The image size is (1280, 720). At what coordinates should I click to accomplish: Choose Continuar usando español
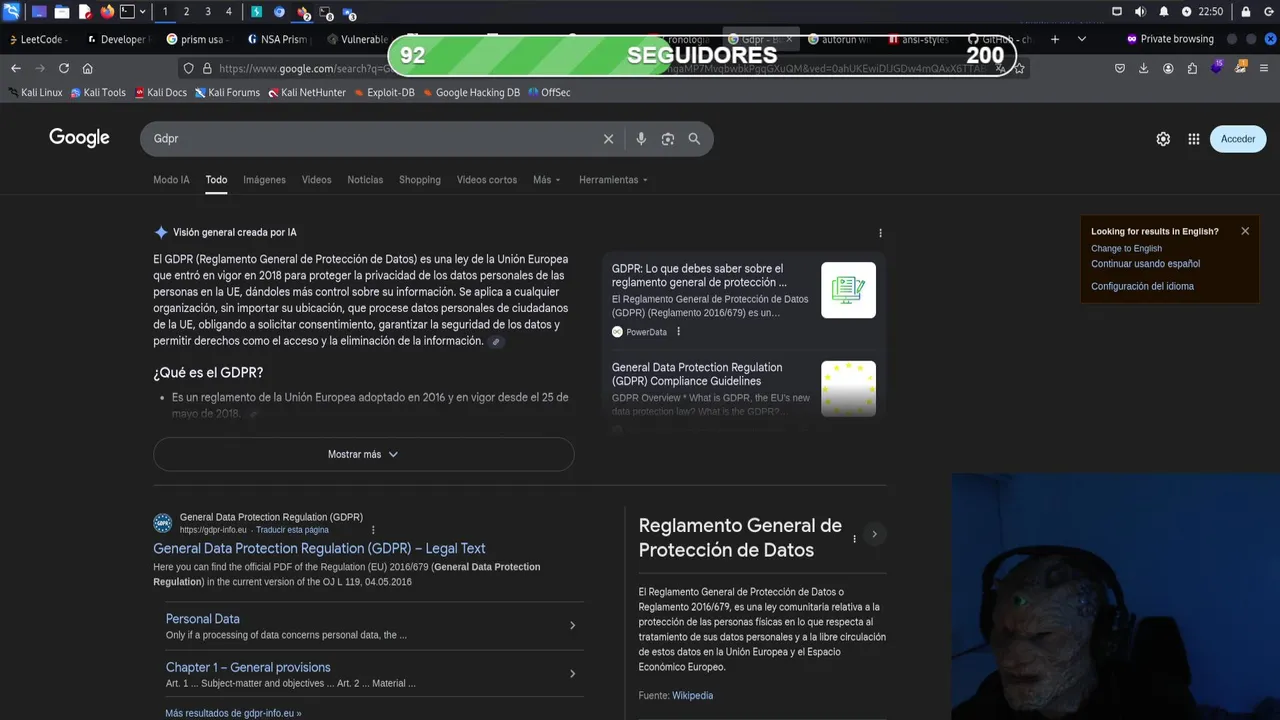pos(1145,264)
